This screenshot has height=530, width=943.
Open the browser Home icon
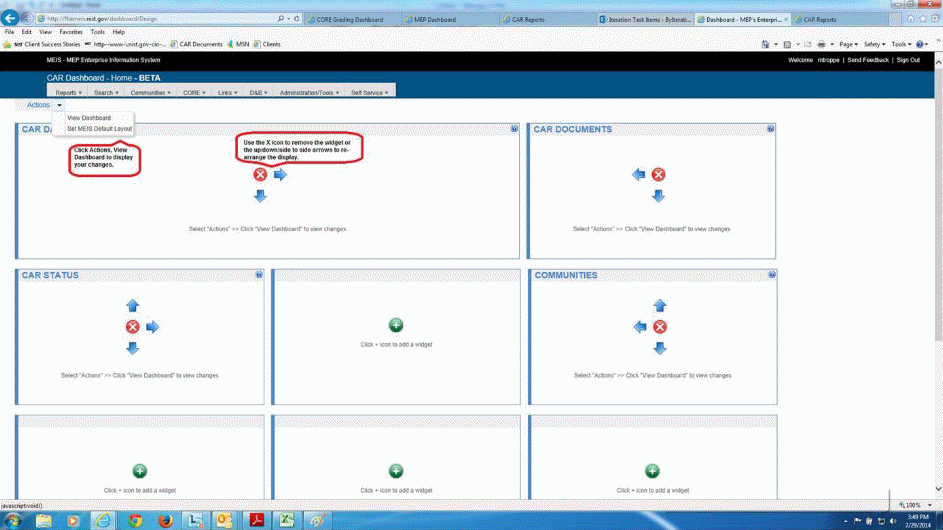click(x=911, y=19)
